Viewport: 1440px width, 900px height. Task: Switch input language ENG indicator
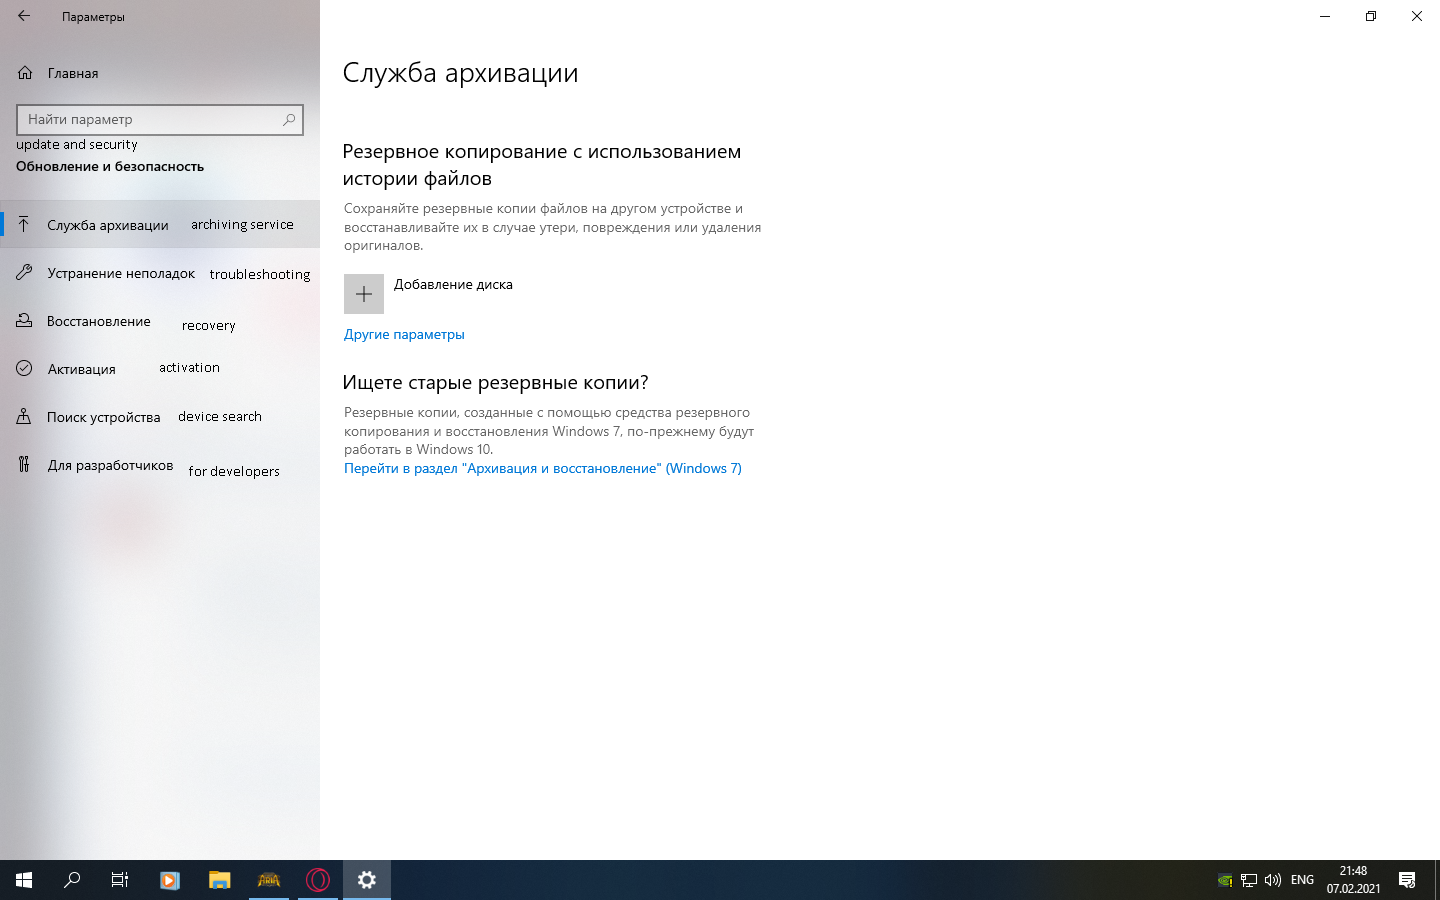coord(1302,880)
